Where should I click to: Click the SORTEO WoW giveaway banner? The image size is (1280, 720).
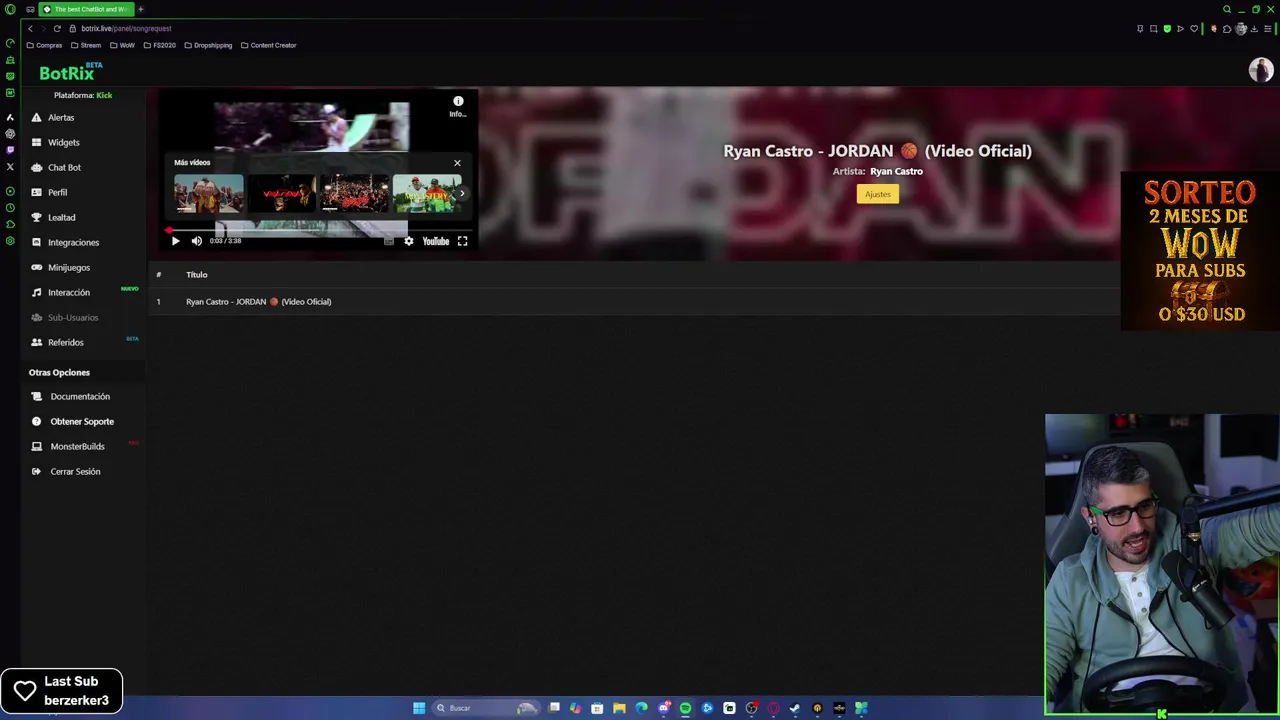1200,251
